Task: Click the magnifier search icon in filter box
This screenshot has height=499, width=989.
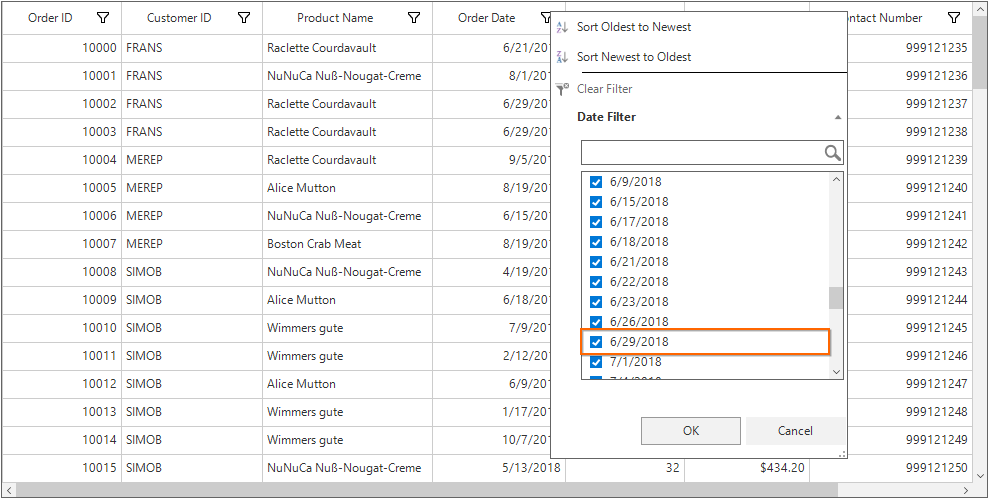Action: [x=833, y=153]
